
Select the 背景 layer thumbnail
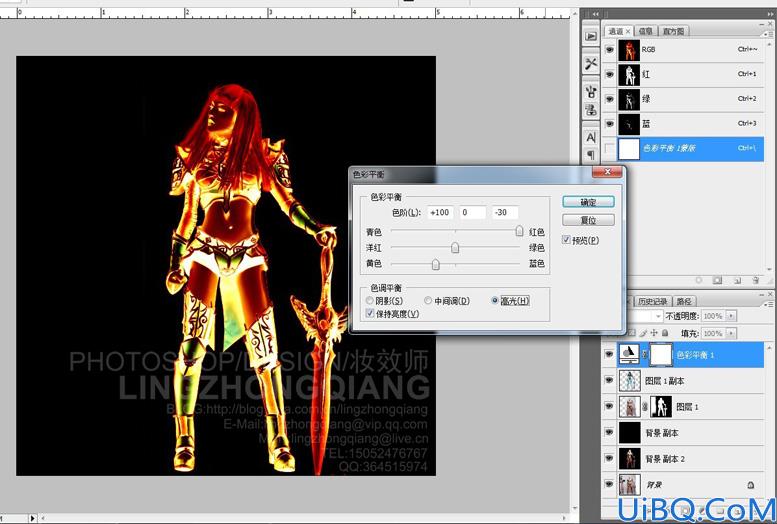point(629,485)
